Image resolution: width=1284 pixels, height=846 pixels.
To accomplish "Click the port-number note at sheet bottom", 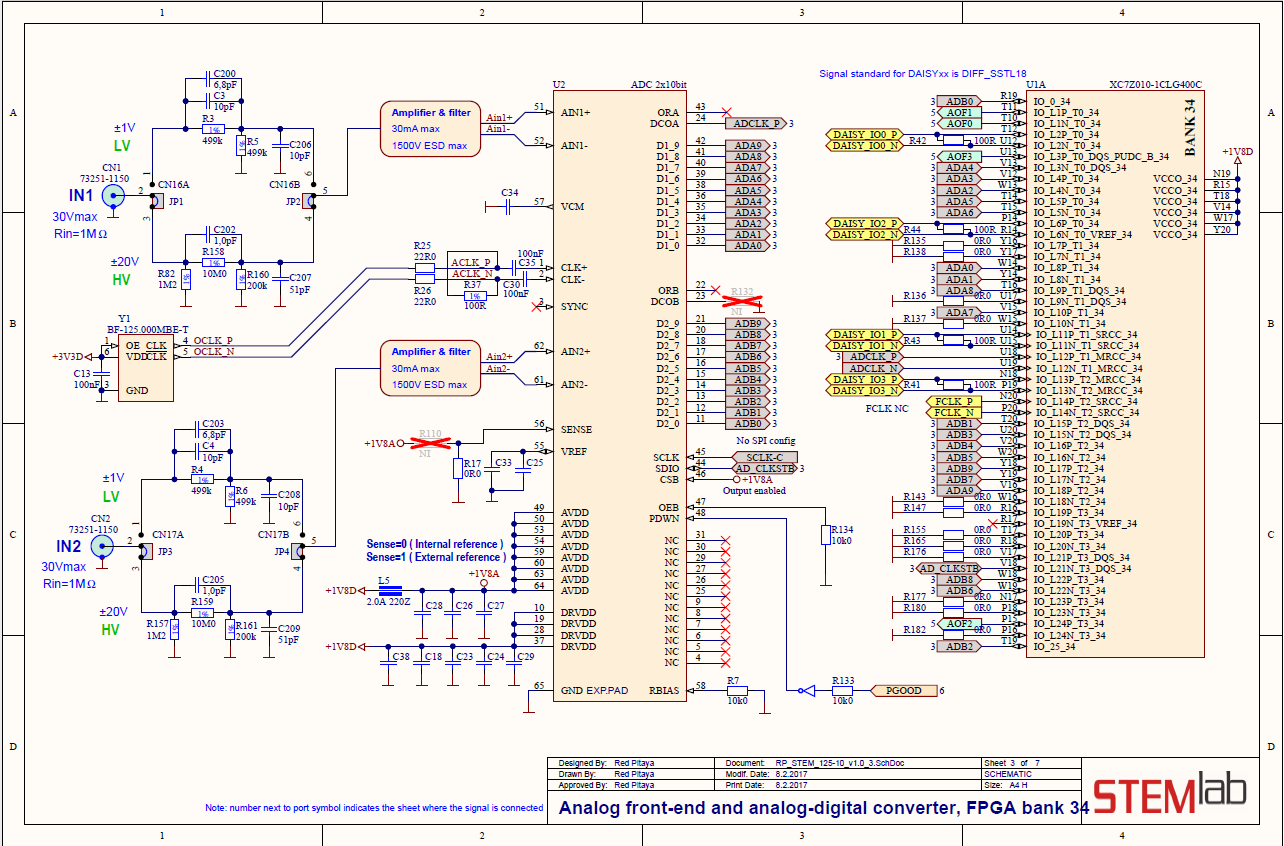I will coord(374,808).
